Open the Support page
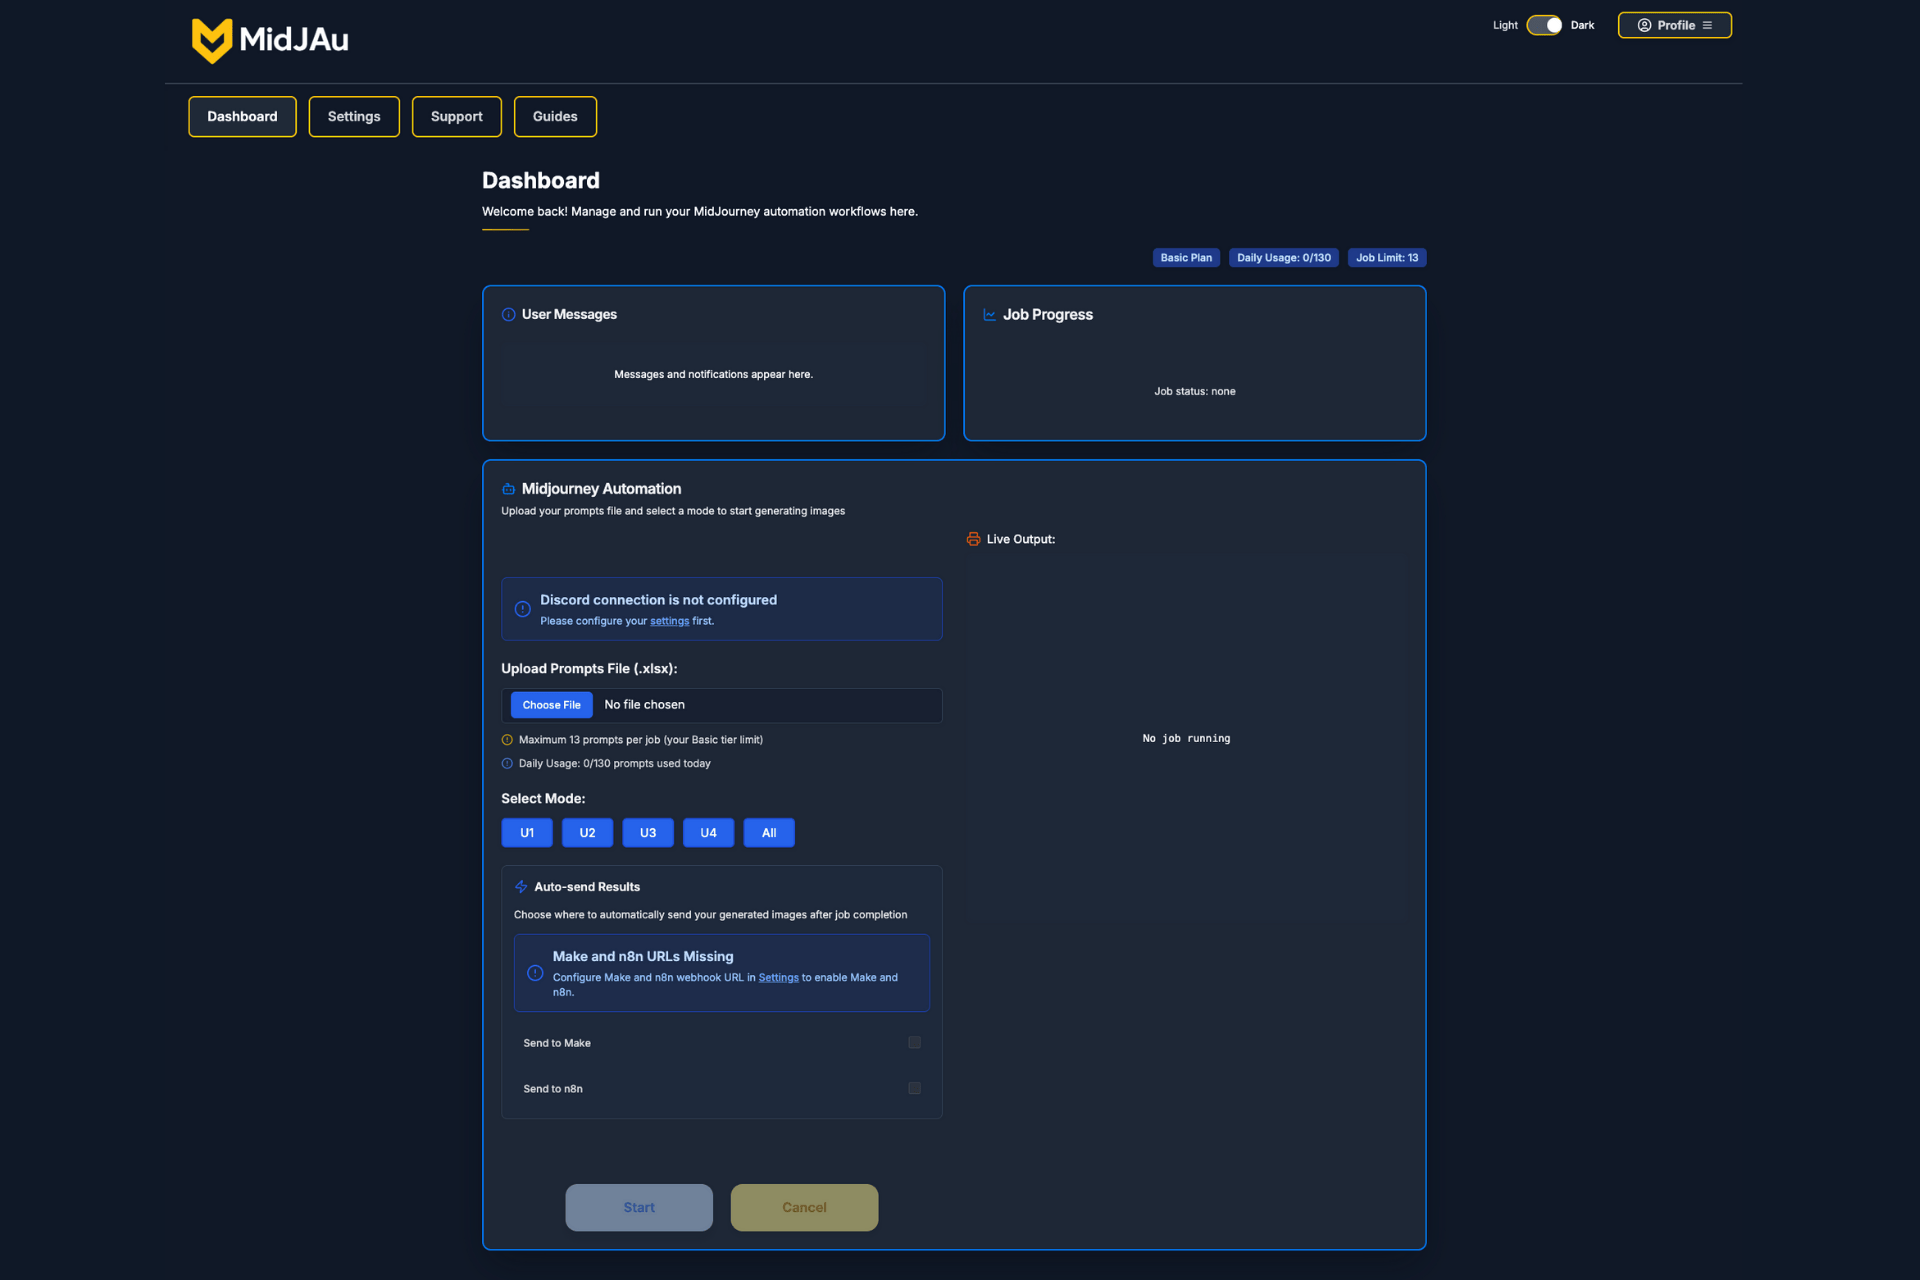 pos(456,116)
